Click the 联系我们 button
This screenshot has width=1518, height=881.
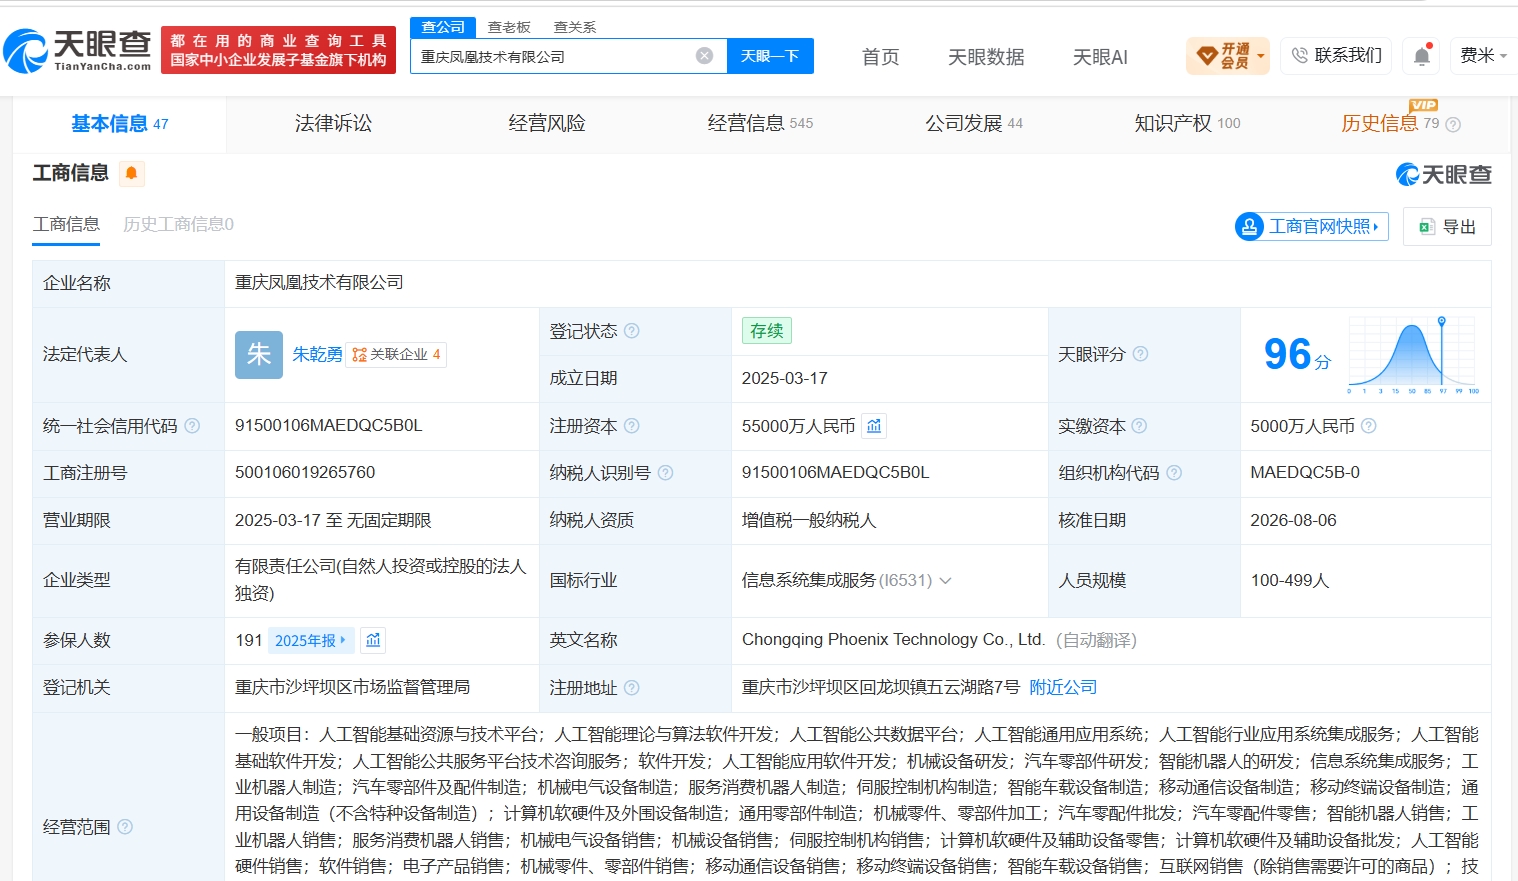point(1337,56)
